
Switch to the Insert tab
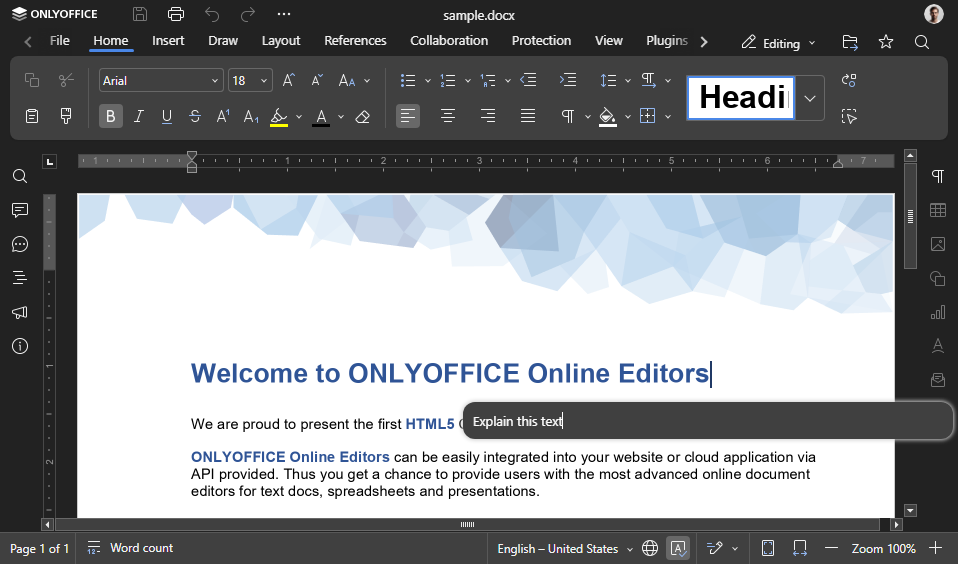click(x=168, y=41)
